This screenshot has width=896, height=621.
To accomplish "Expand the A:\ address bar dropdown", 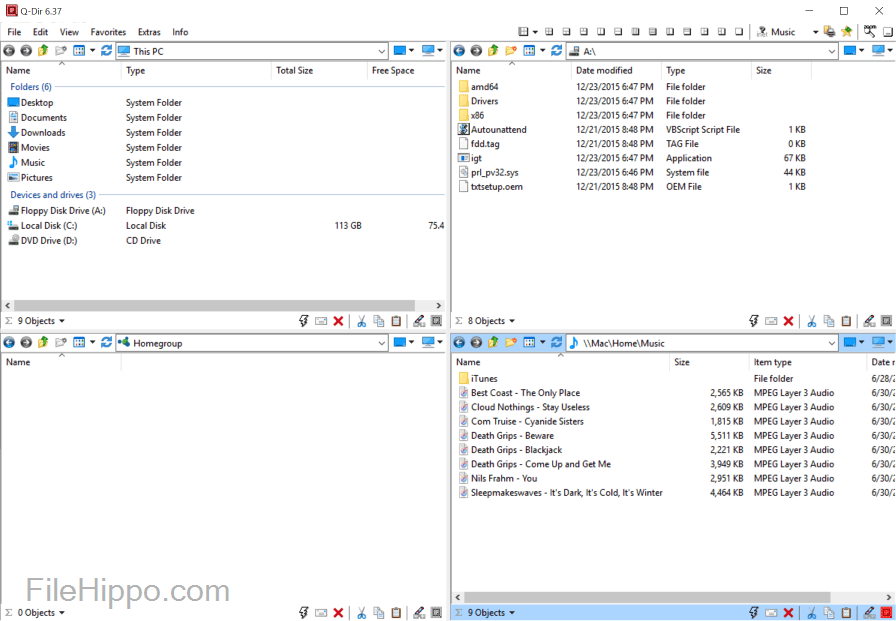I will click(x=832, y=51).
